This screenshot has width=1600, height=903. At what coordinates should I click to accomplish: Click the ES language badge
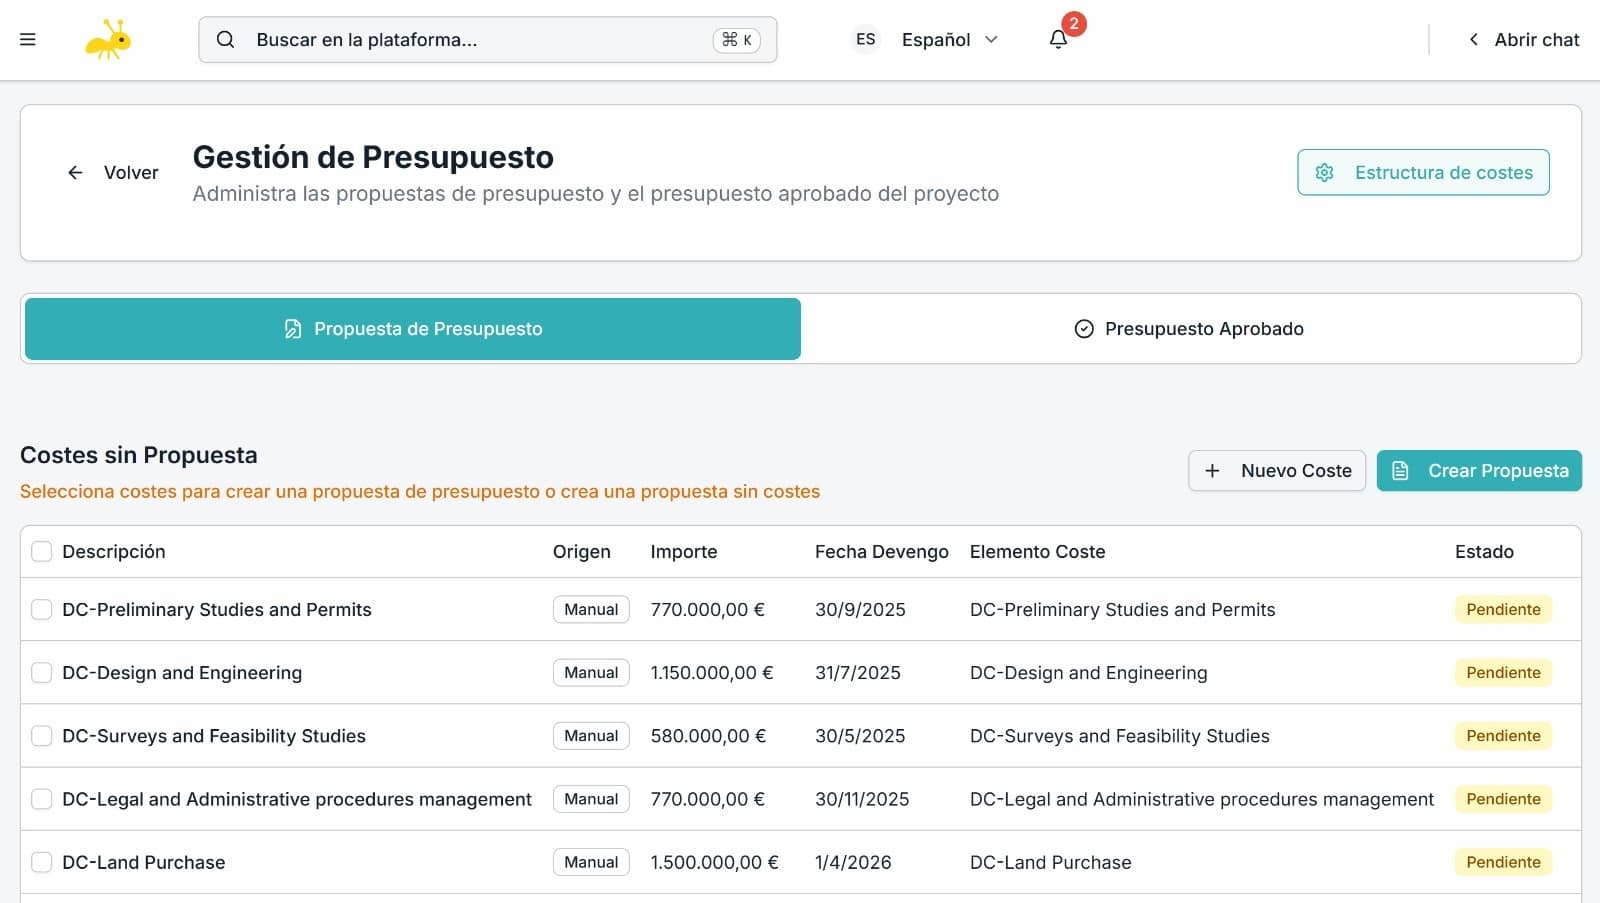point(865,40)
